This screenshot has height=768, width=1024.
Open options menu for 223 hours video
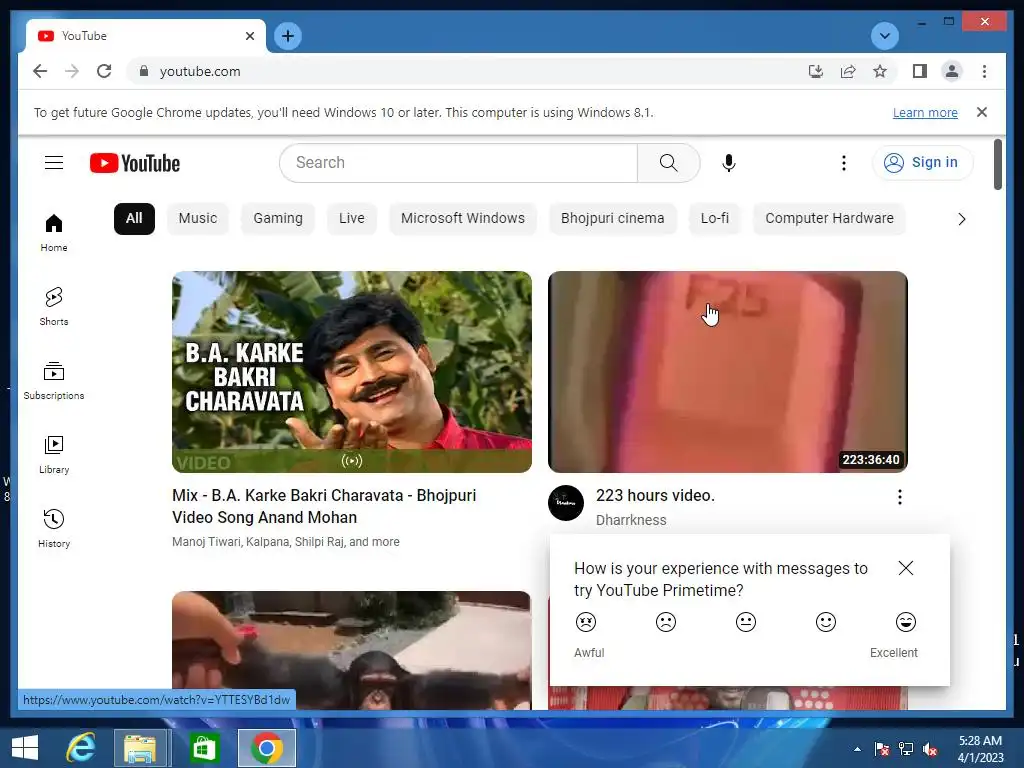(899, 497)
